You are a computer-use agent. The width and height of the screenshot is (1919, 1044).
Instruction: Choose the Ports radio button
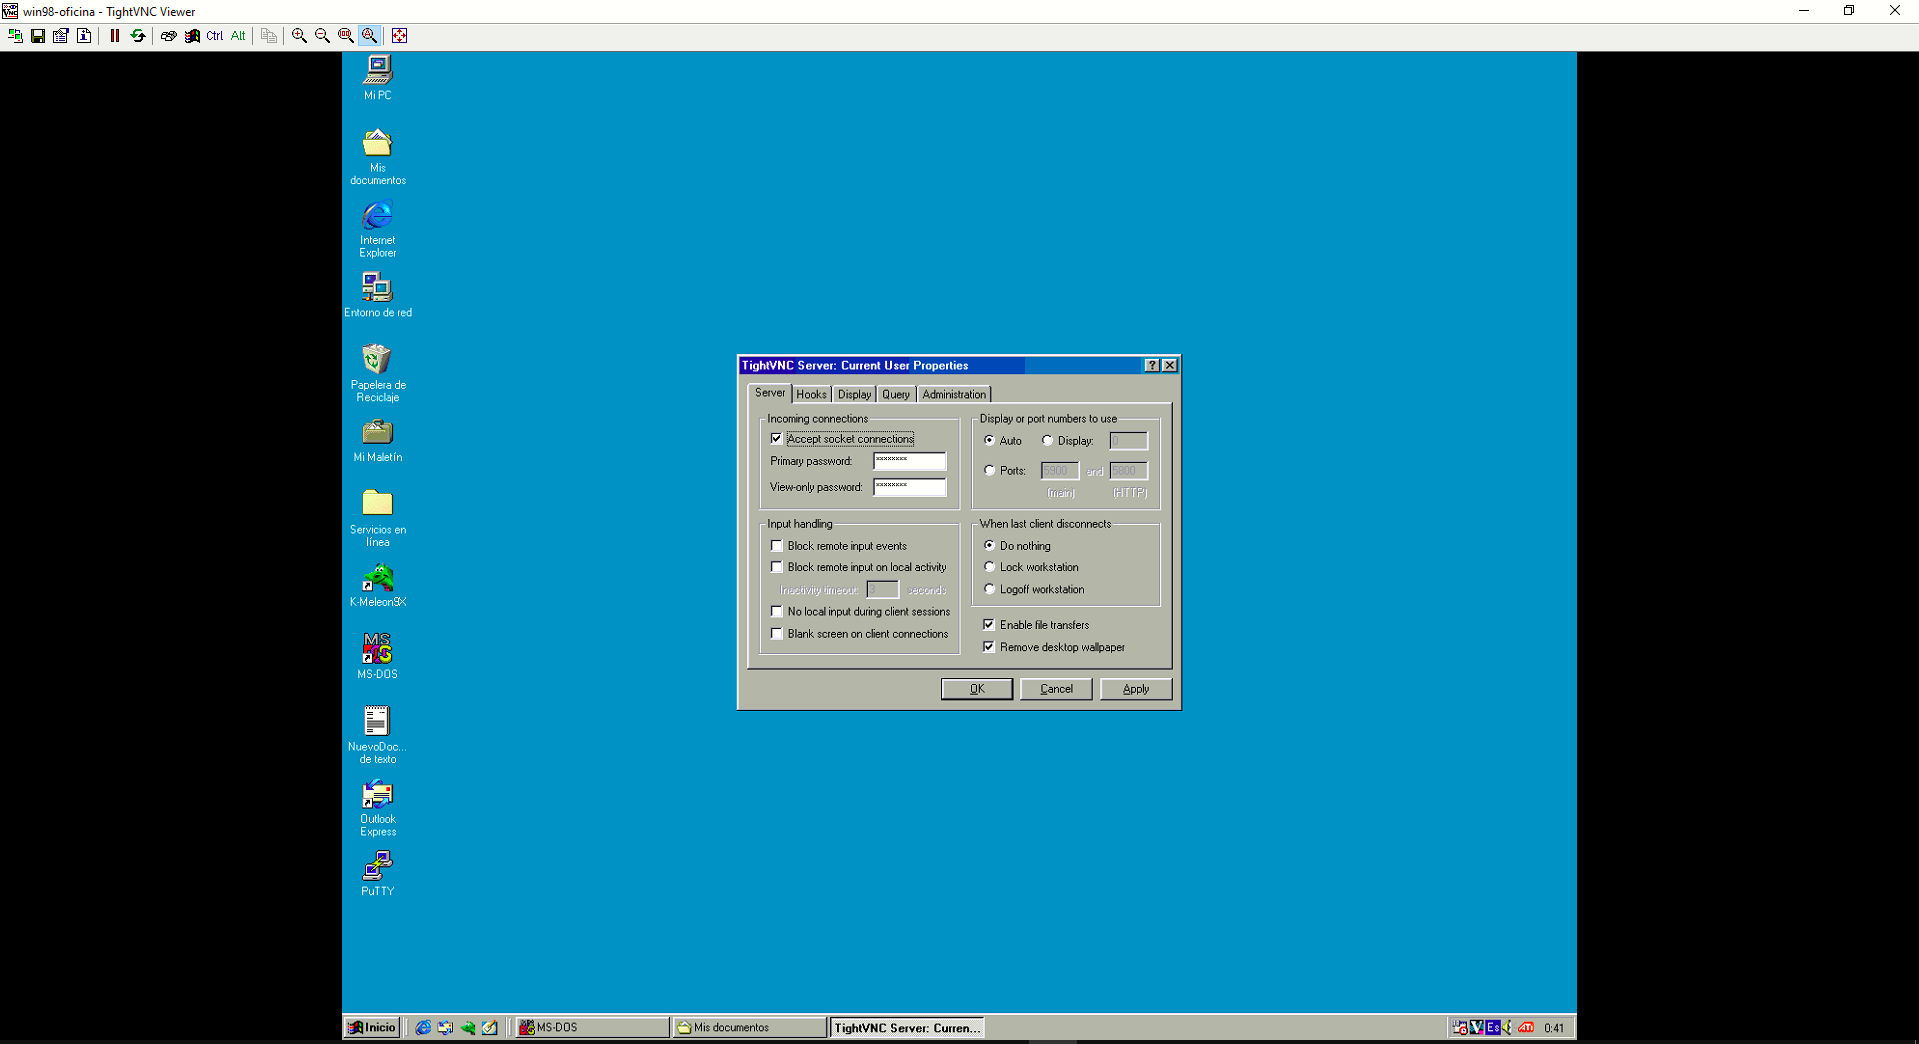click(989, 470)
